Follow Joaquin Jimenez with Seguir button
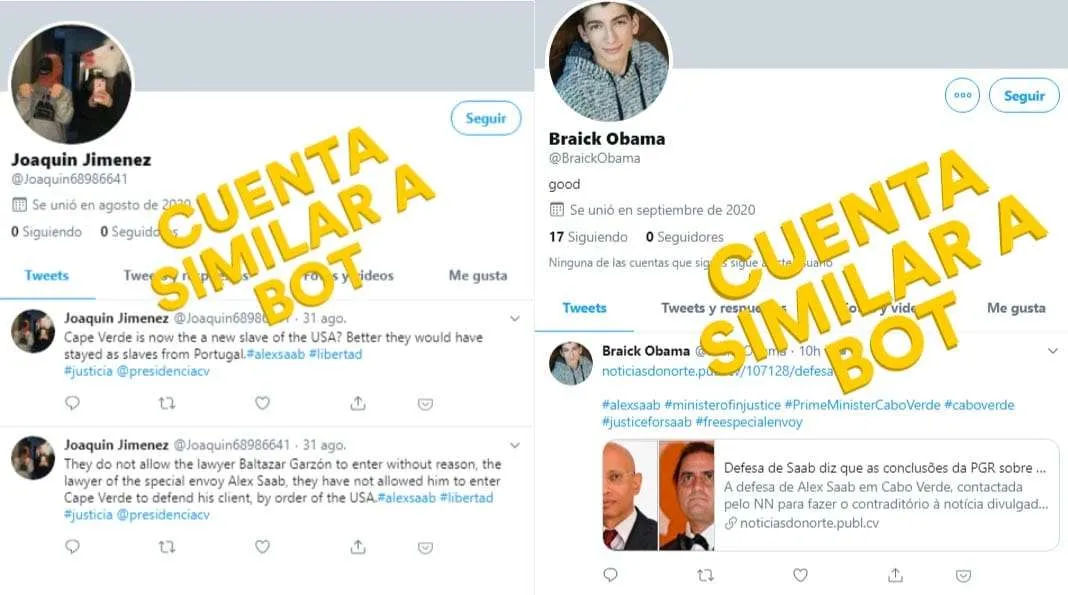Viewport: 1068px width, 595px height. [486, 118]
